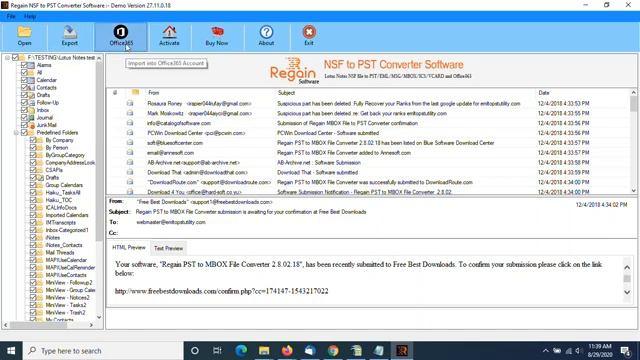Sort emails by From column header
This screenshot has width=640, height=360.
tap(153, 93)
